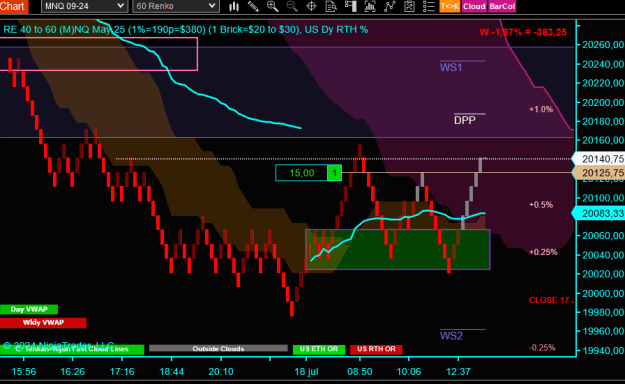Click the US RTH OR button
The width and height of the screenshot is (625, 384).
tap(376, 349)
